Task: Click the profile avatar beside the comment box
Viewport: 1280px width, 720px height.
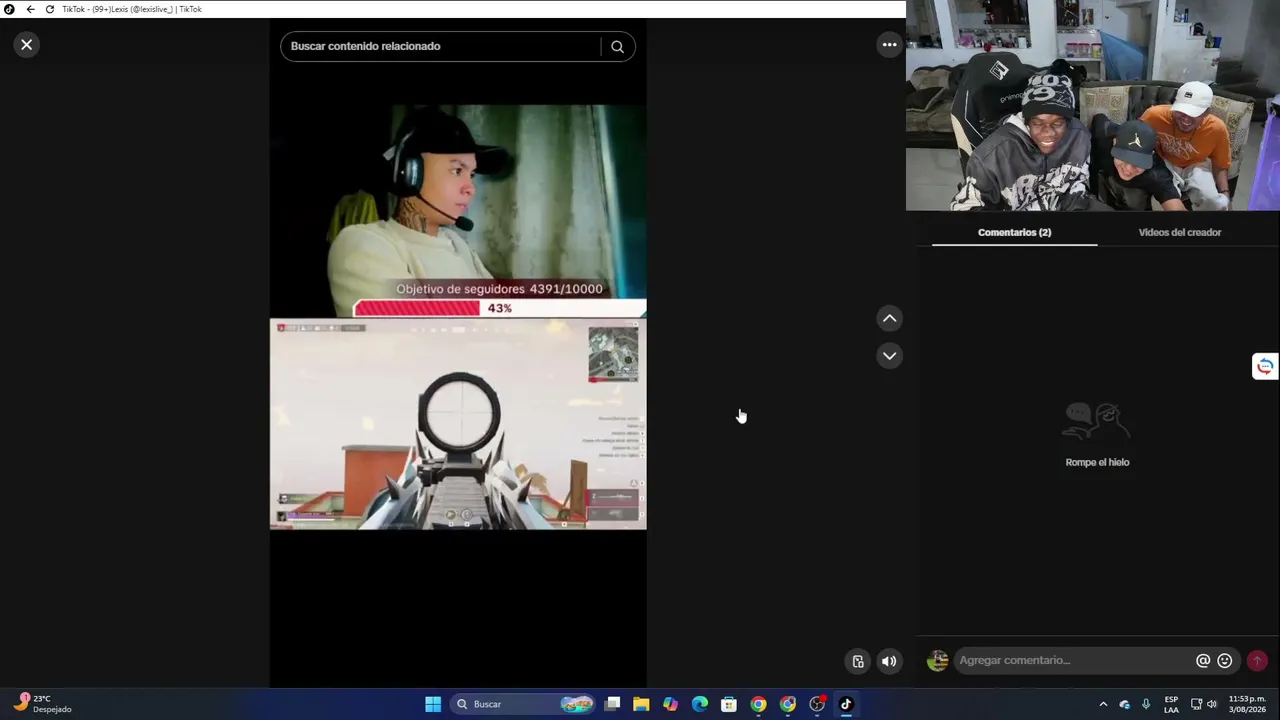Action: [937, 660]
